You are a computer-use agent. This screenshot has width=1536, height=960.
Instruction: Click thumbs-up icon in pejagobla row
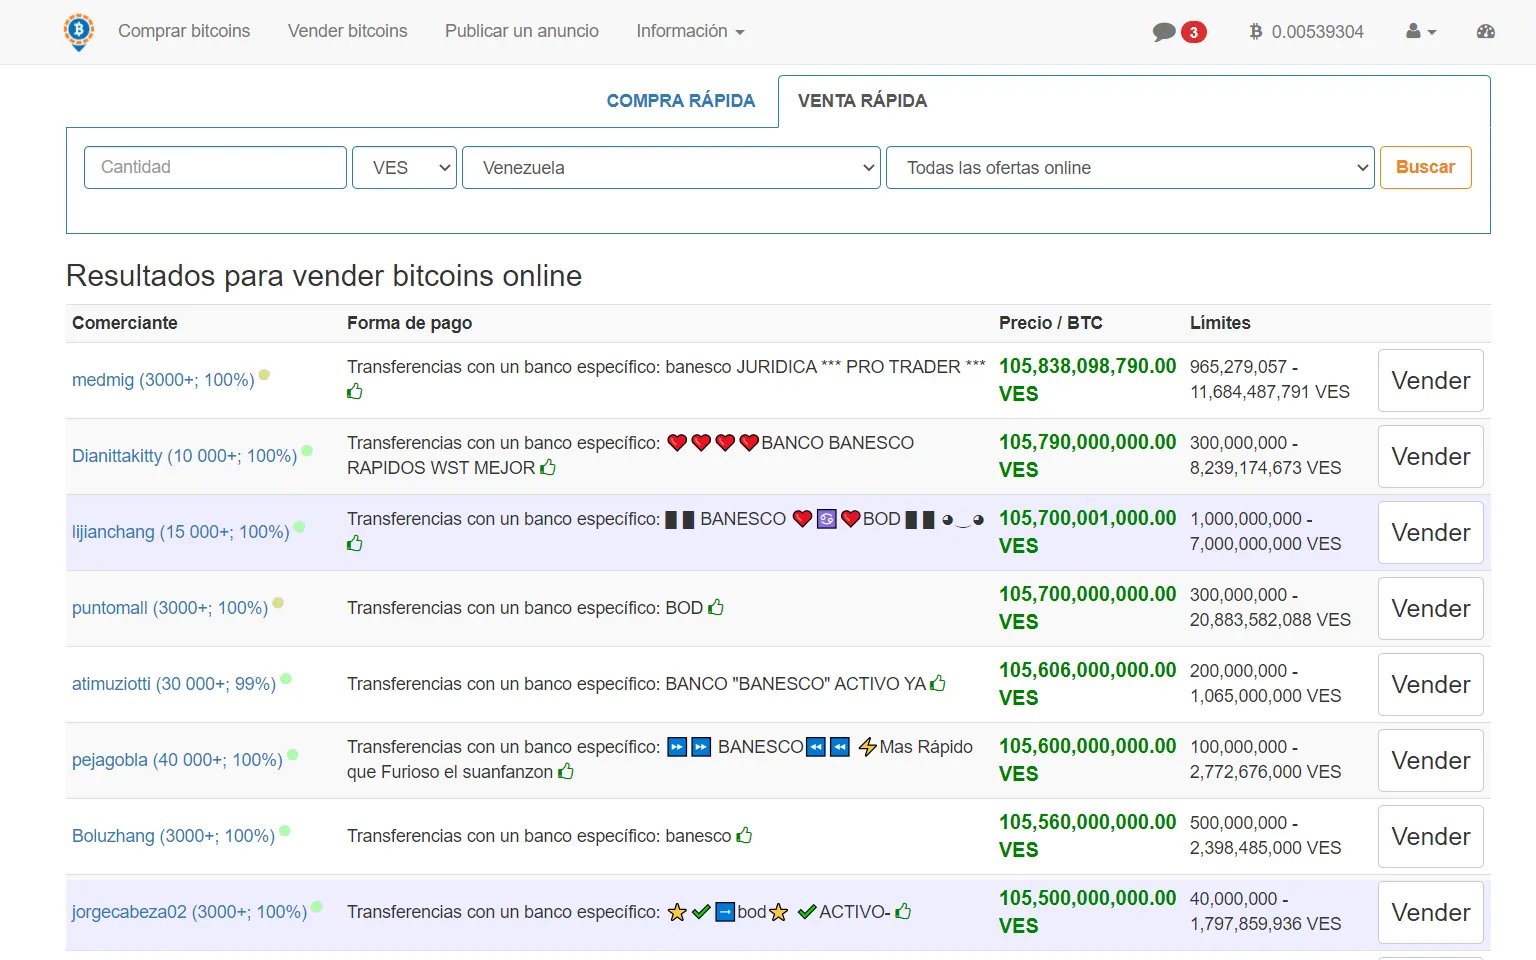tap(566, 771)
